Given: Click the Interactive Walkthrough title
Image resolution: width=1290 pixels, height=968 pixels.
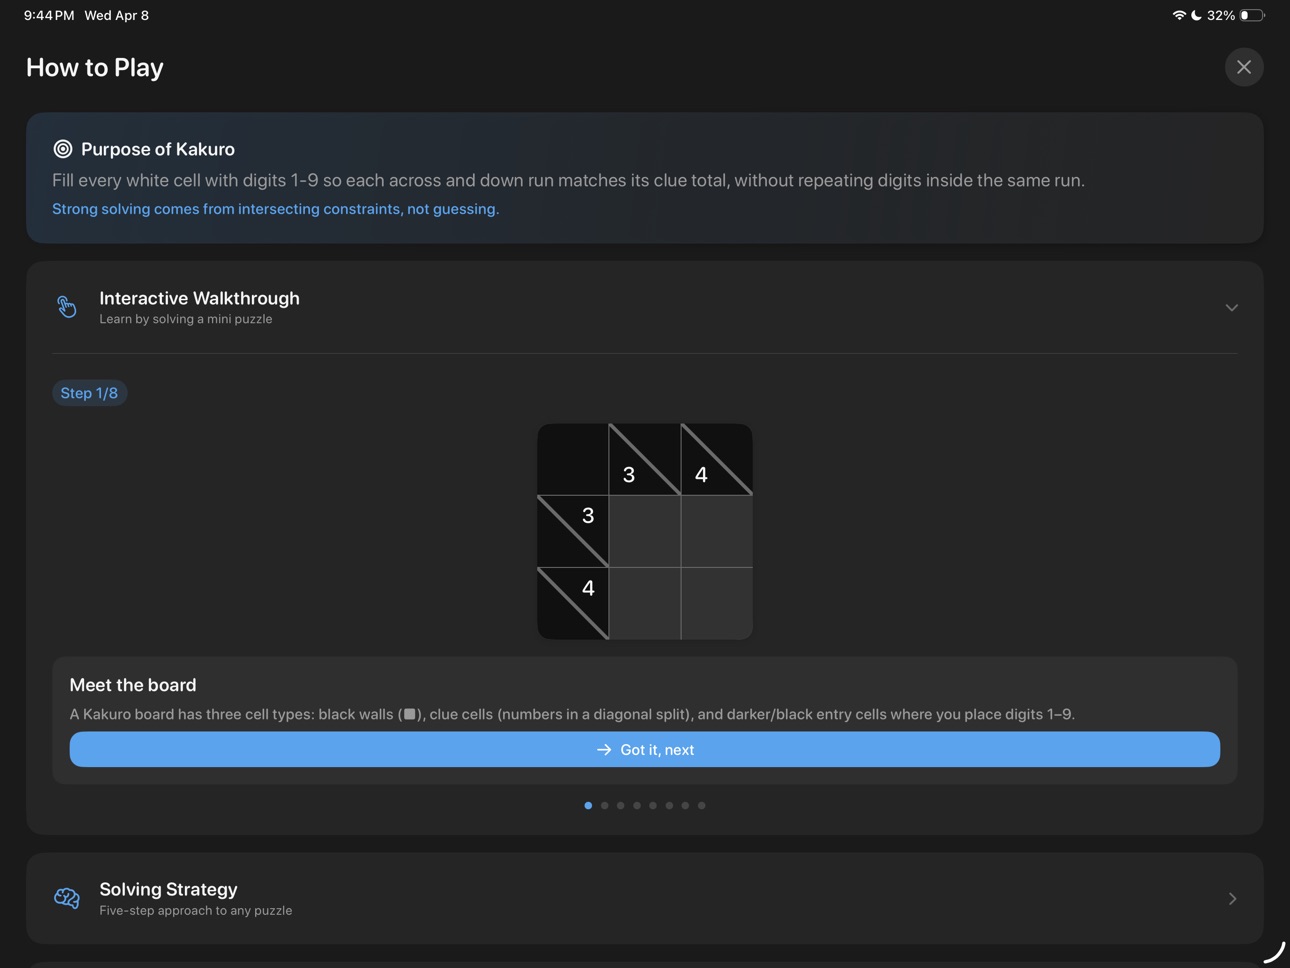Looking at the screenshot, I should [x=199, y=298].
